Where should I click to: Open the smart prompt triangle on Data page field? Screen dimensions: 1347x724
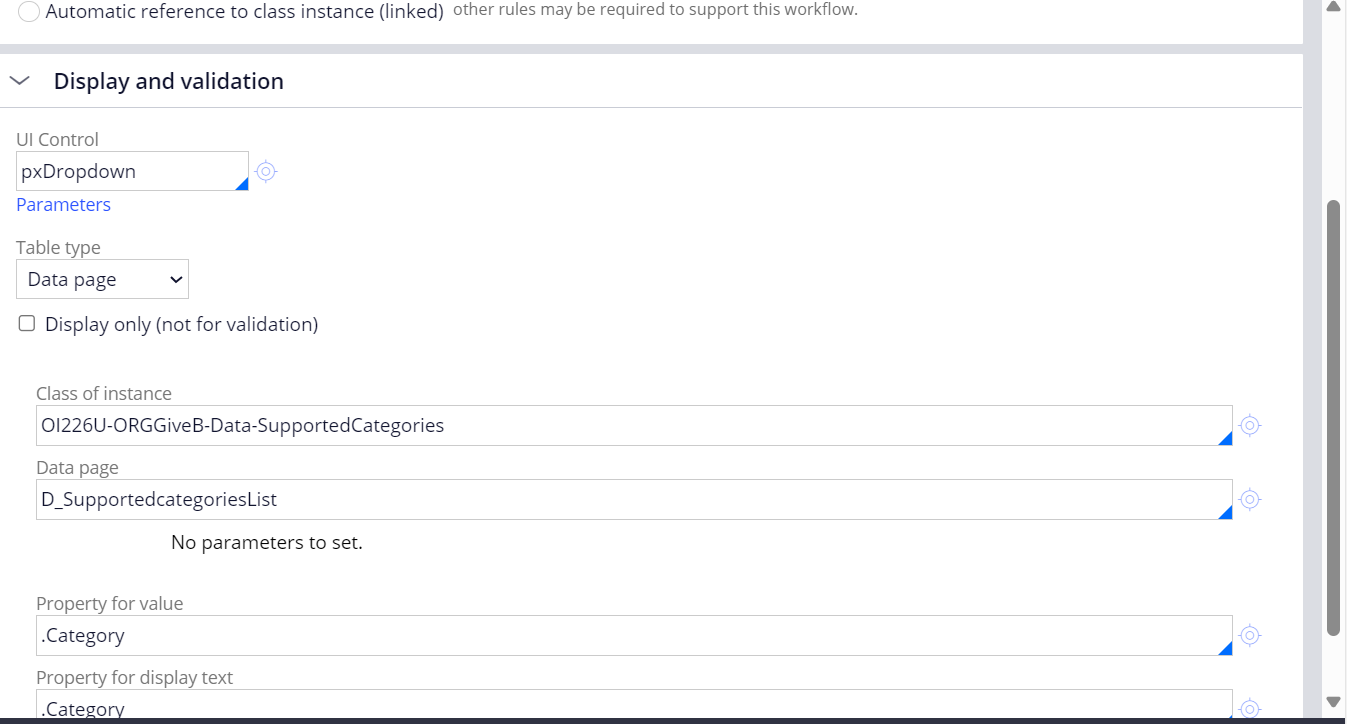[1225, 512]
